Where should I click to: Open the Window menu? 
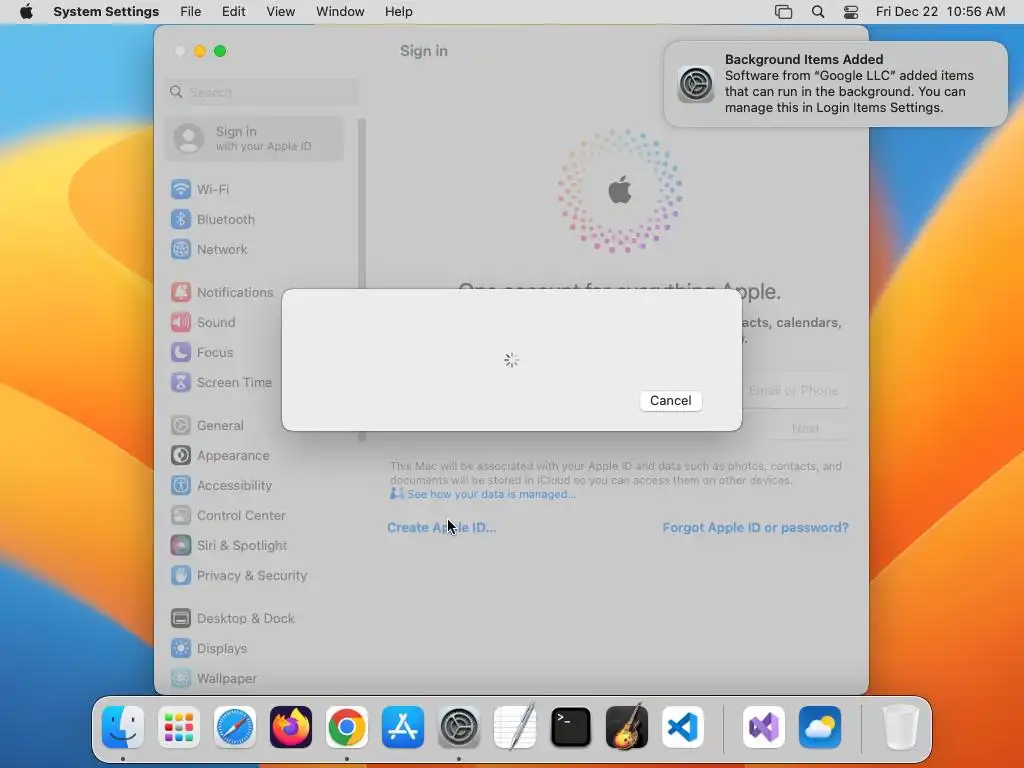340,12
